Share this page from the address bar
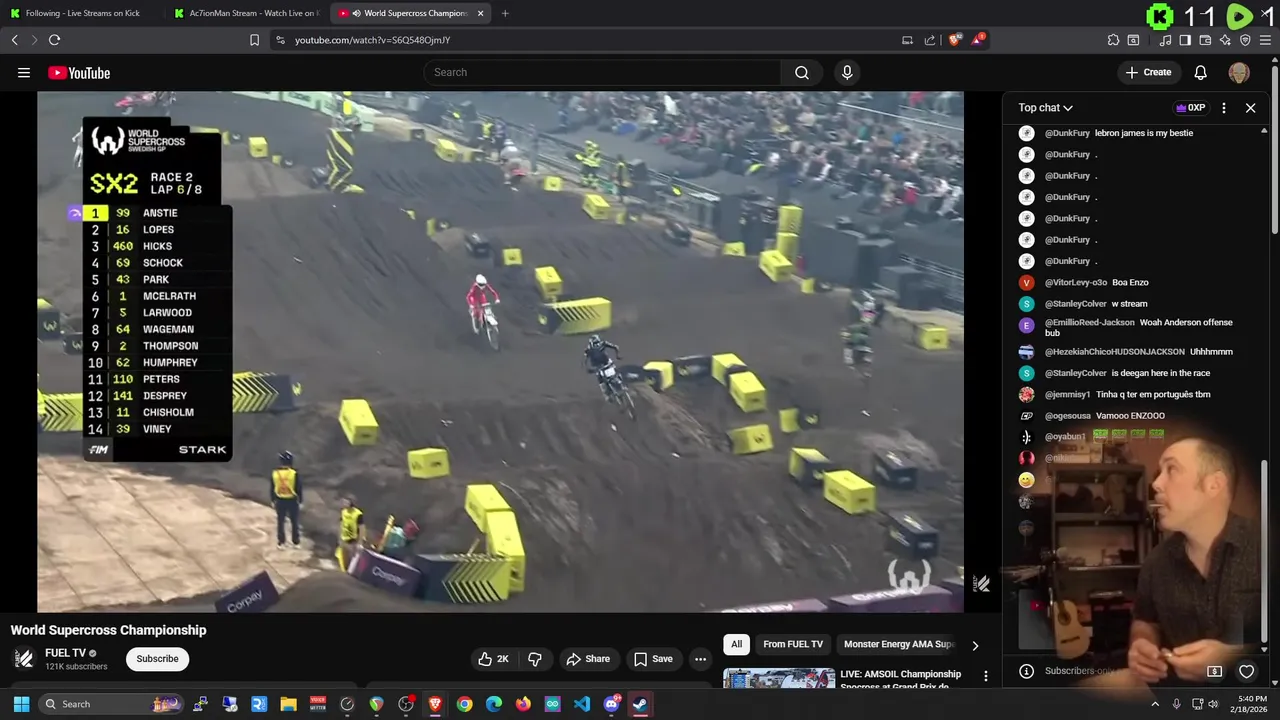 [930, 40]
